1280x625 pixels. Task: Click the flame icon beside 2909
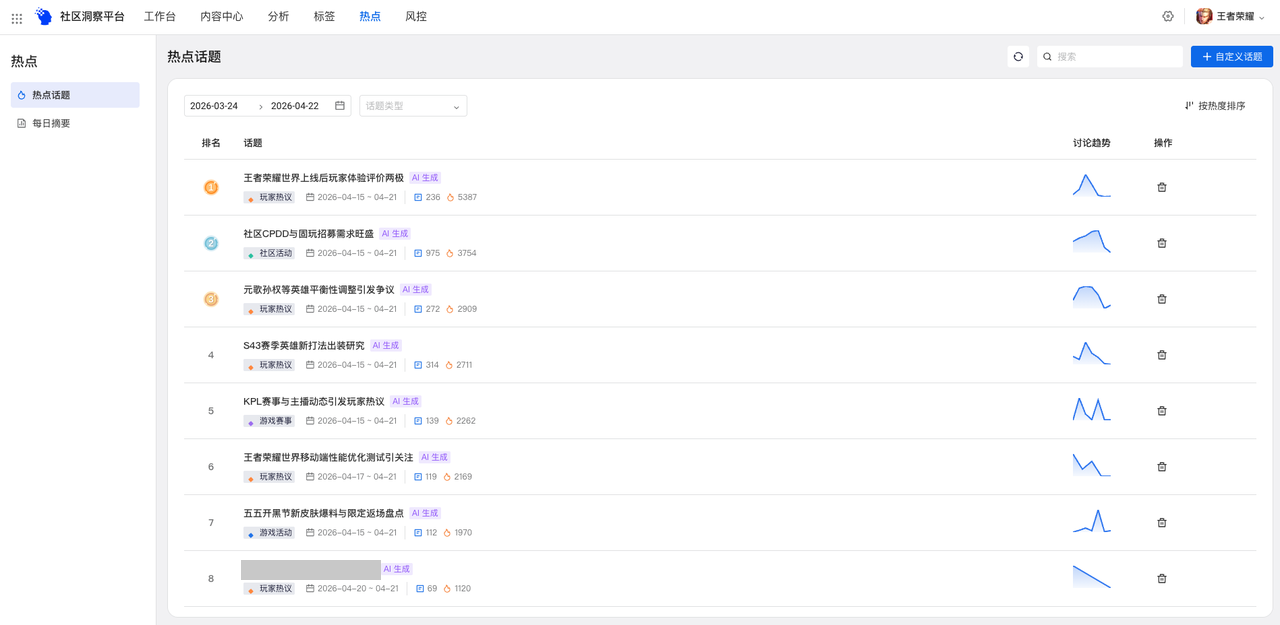(x=450, y=309)
